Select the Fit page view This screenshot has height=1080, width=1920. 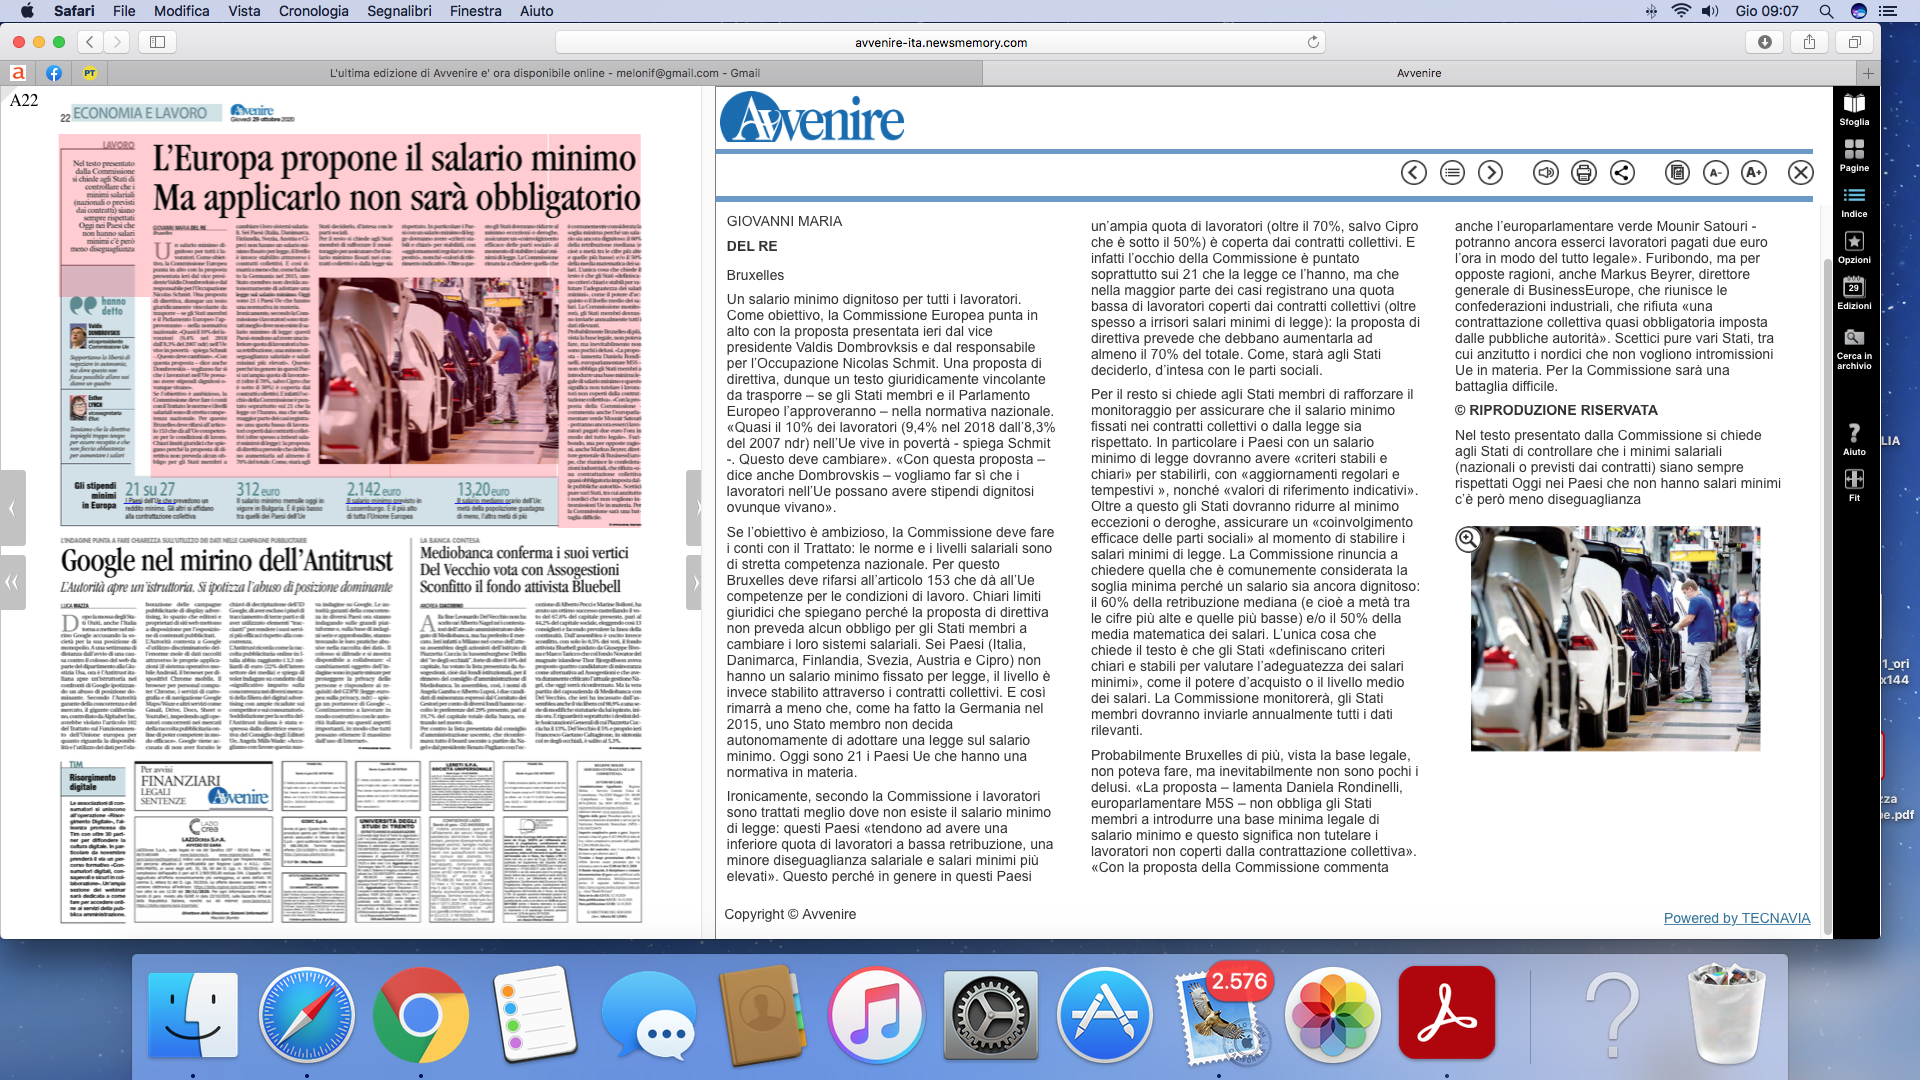coord(1854,485)
